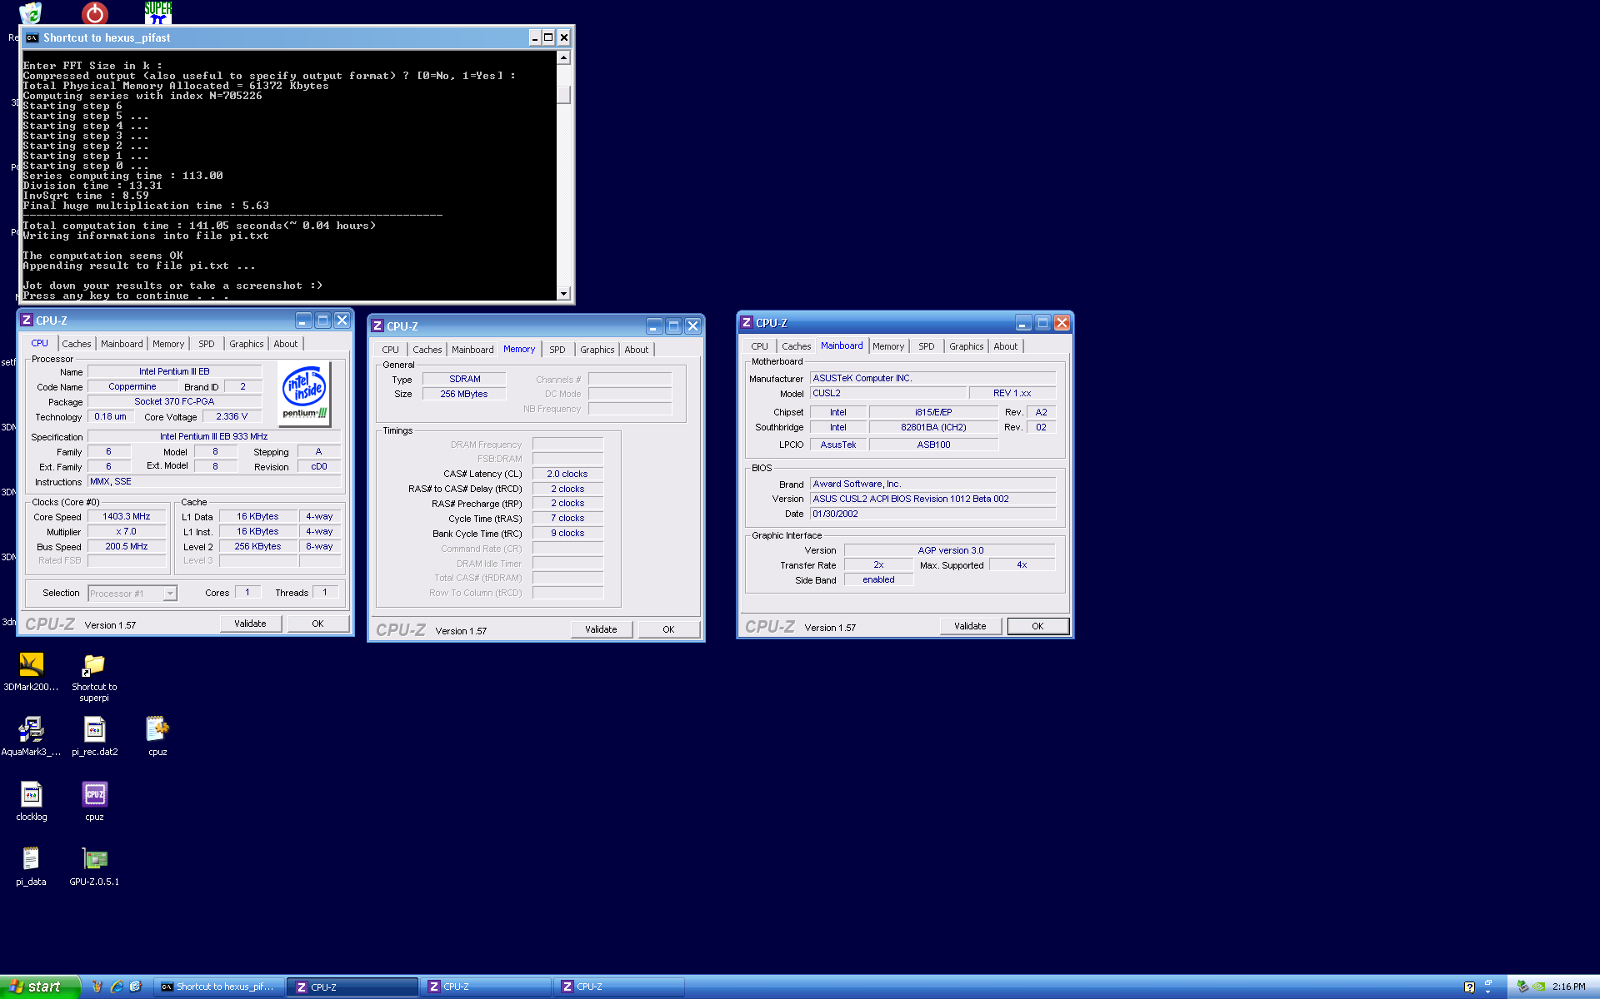Click the memory Size value 256 MBytes
1600x999 pixels.
pyautogui.click(x=464, y=395)
